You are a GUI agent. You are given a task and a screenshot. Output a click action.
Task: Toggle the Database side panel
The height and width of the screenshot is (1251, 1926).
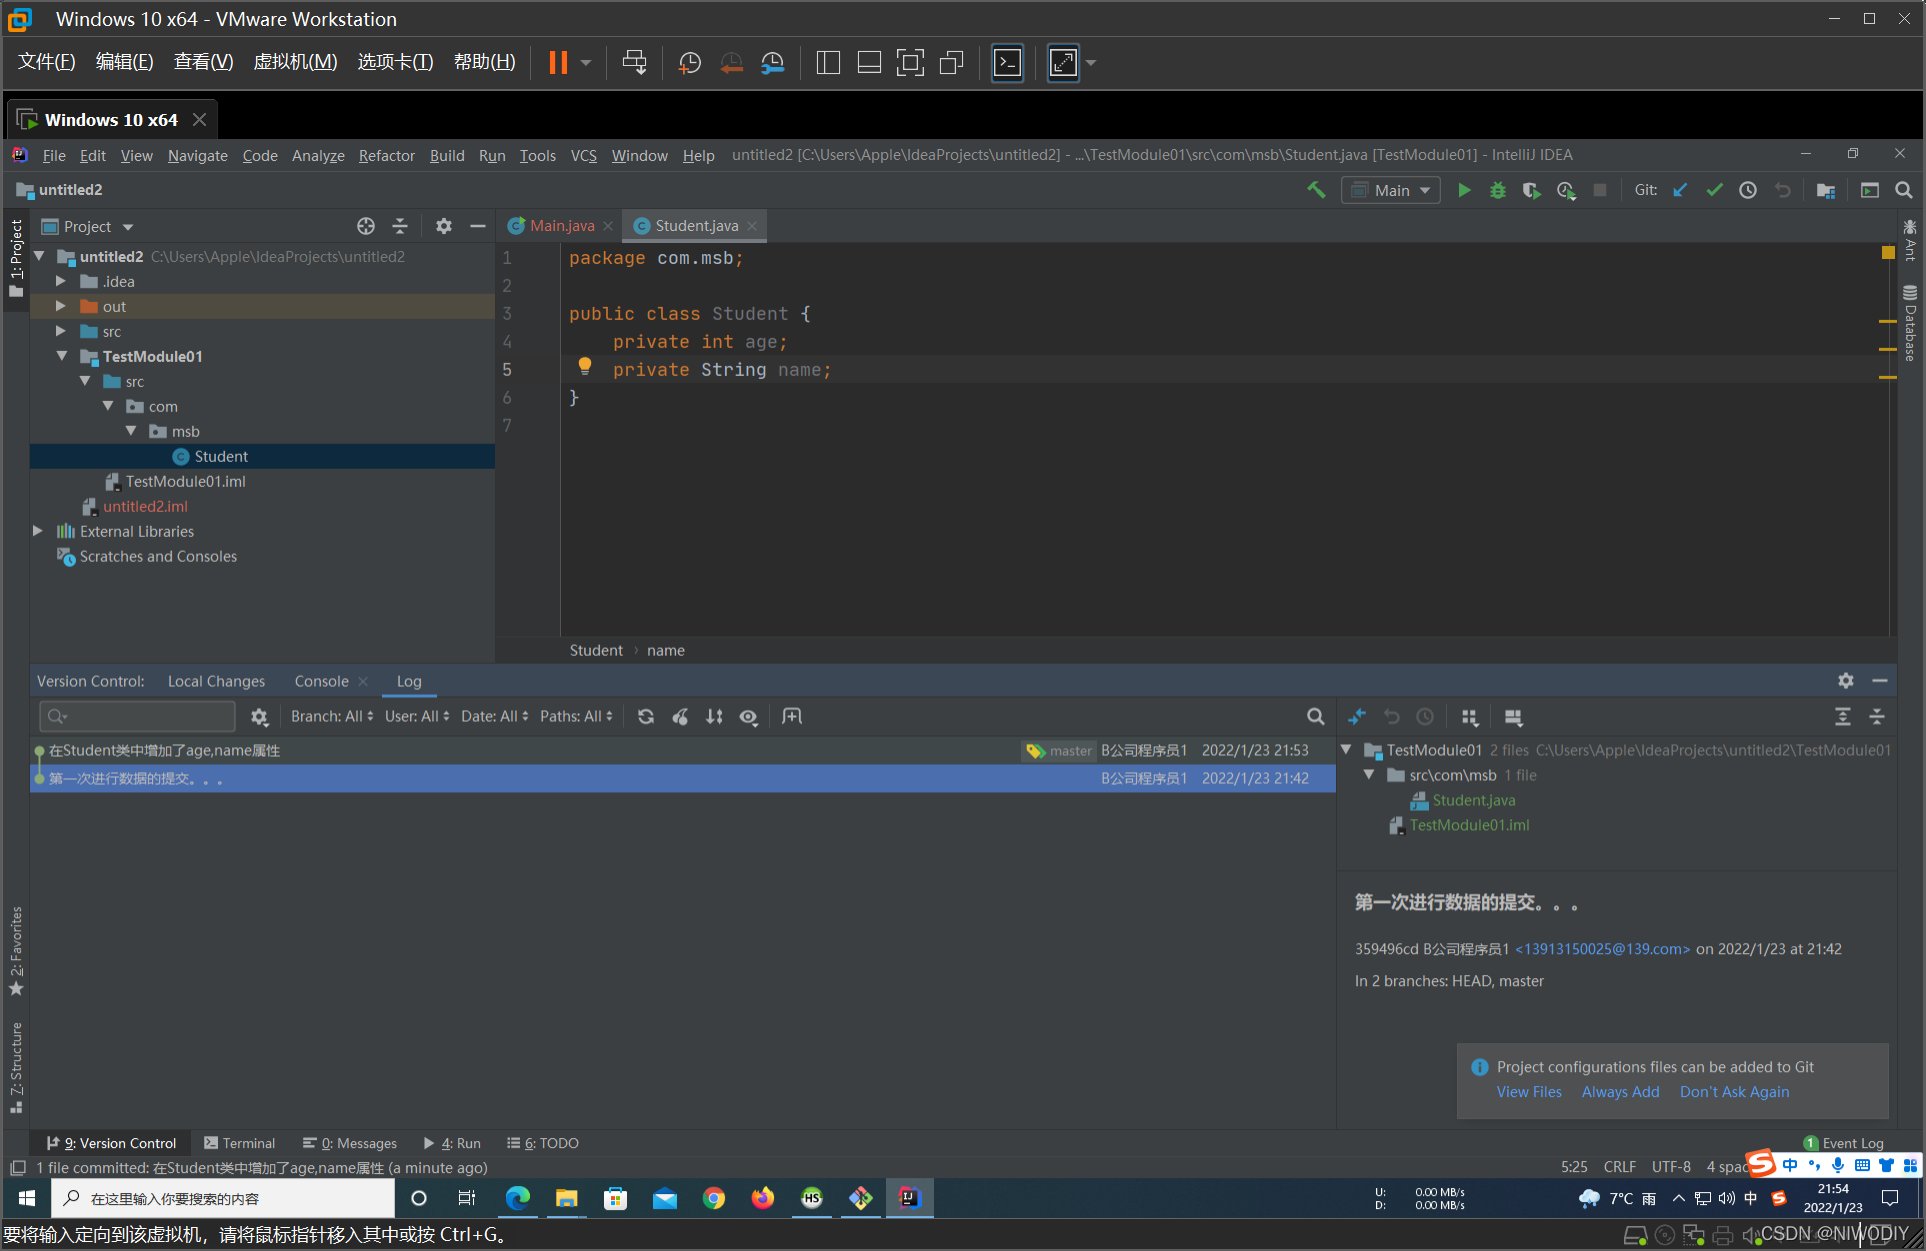pos(1910,323)
